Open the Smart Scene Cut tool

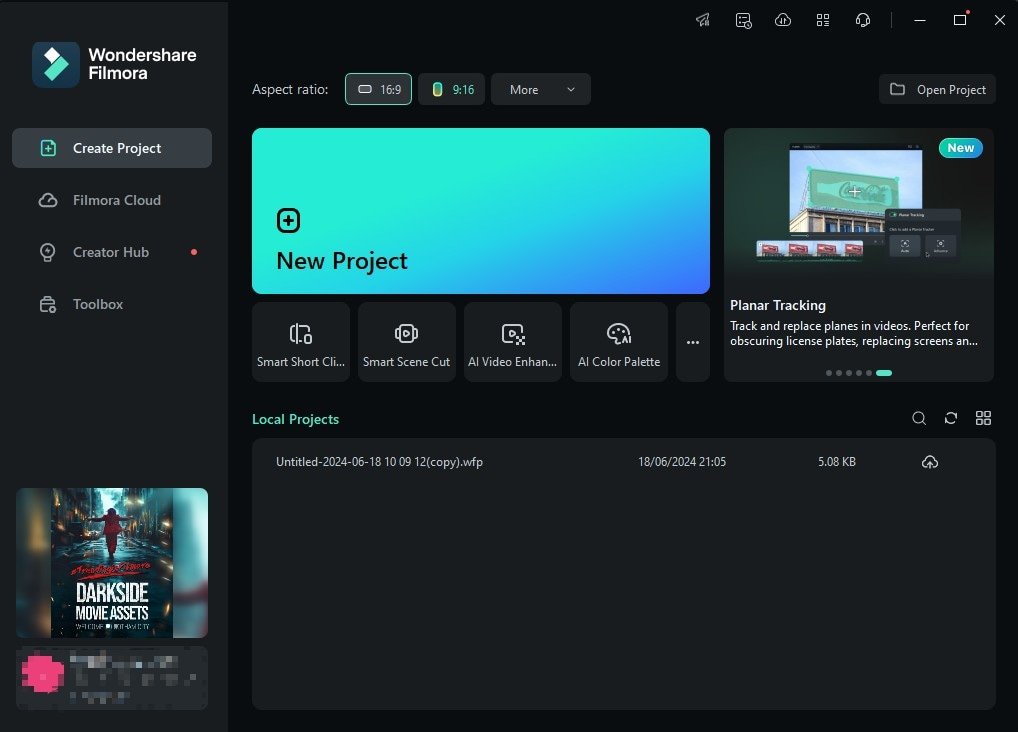tap(406, 341)
